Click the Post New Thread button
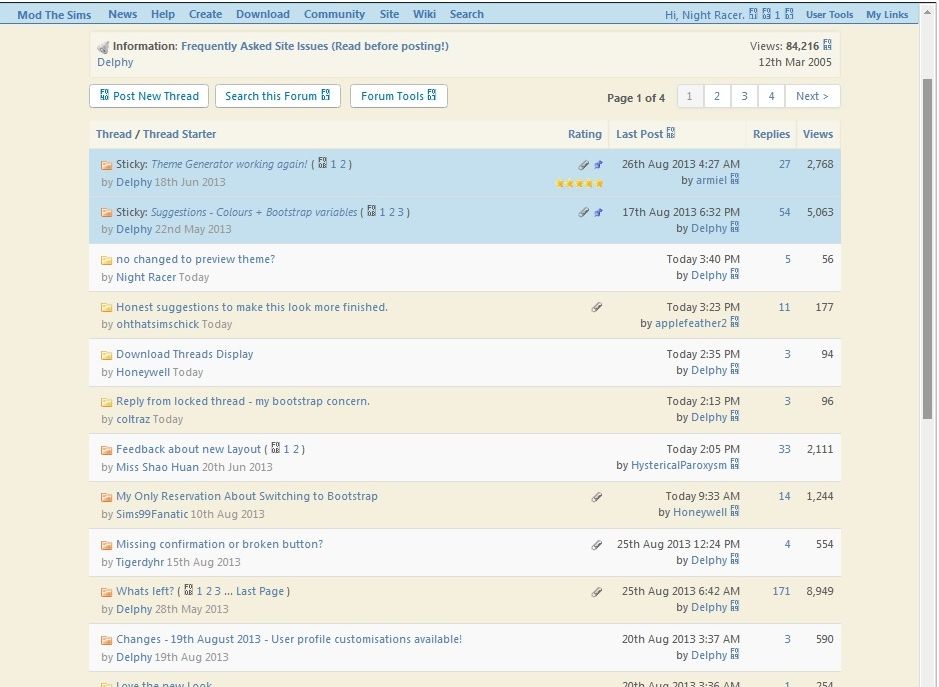 [x=148, y=96]
